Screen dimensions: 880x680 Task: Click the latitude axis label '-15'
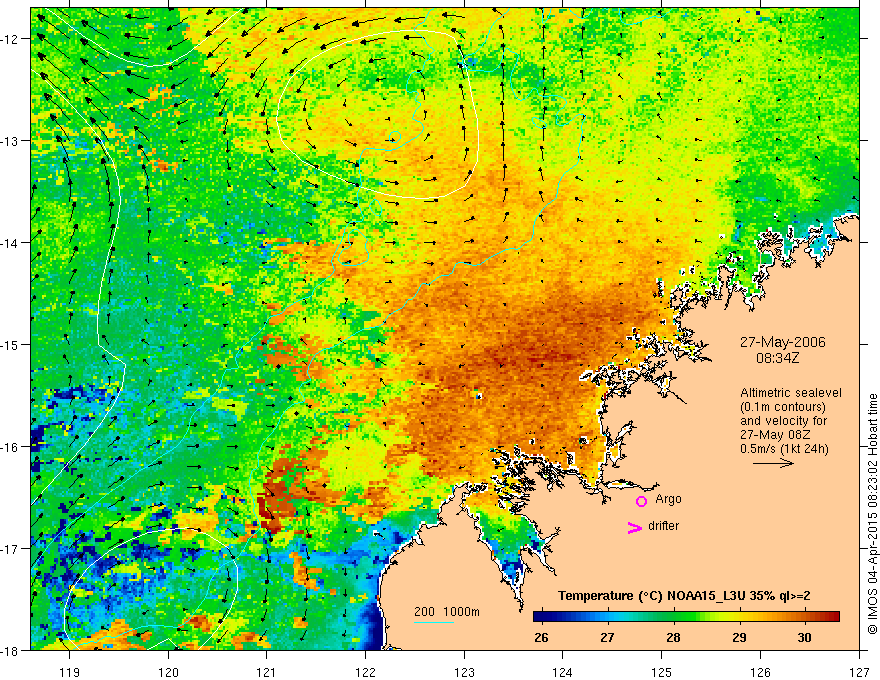click(x=10, y=344)
